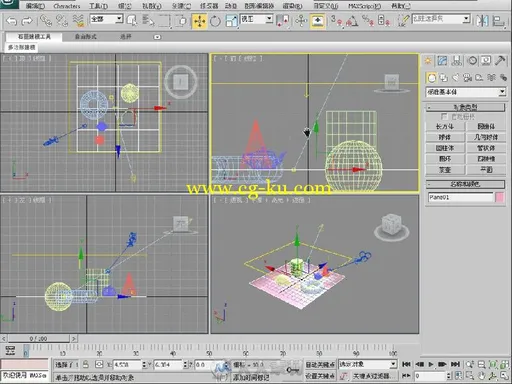Open the Motion command panel tab
The width and height of the screenshot is (512, 384).
pyautogui.click(x=472, y=61)
